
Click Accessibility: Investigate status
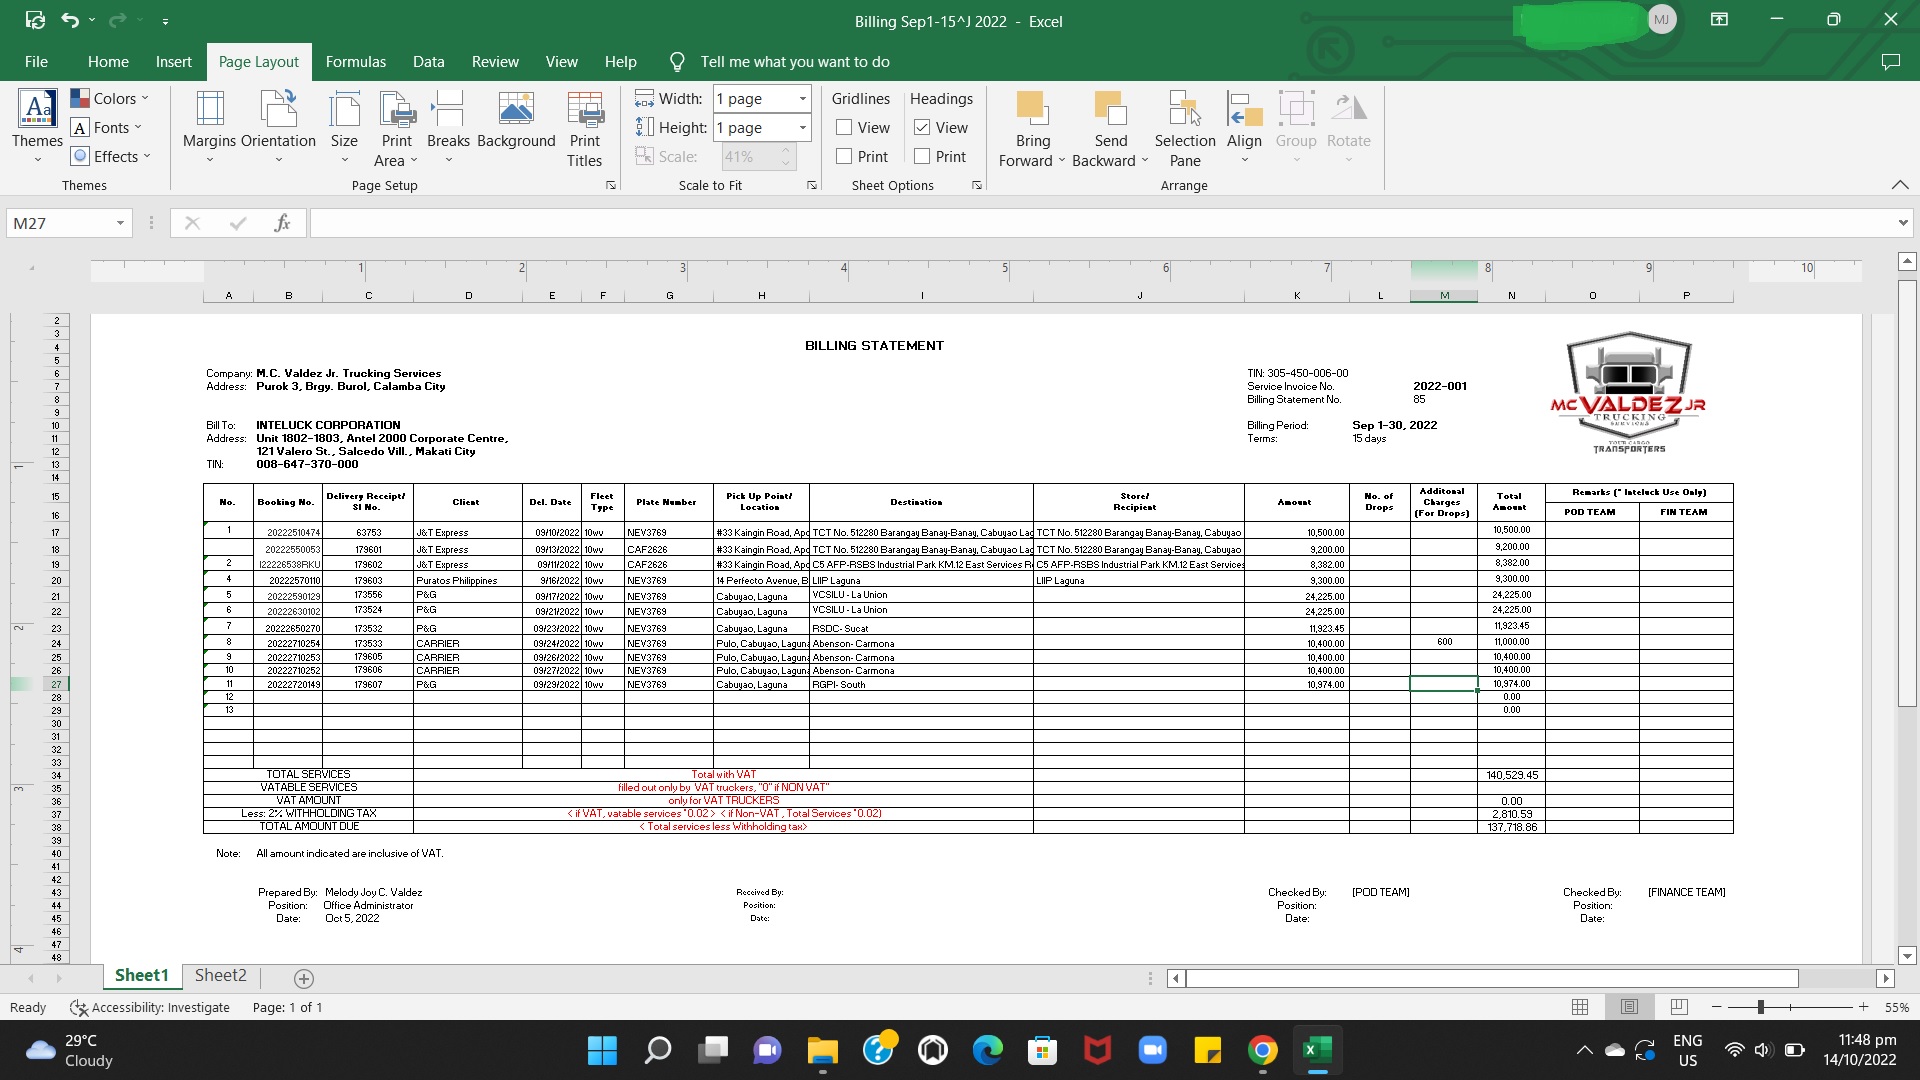coord(150,1007)
